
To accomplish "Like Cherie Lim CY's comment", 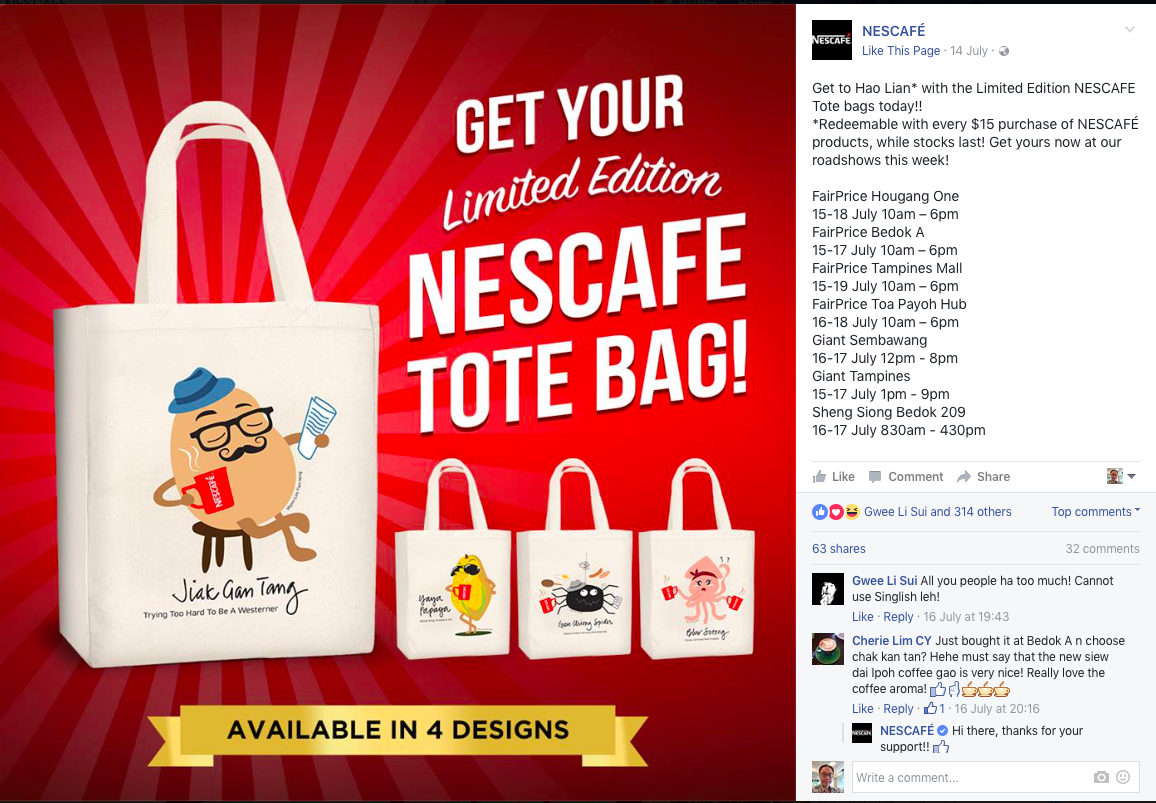I will coord(863,709).
